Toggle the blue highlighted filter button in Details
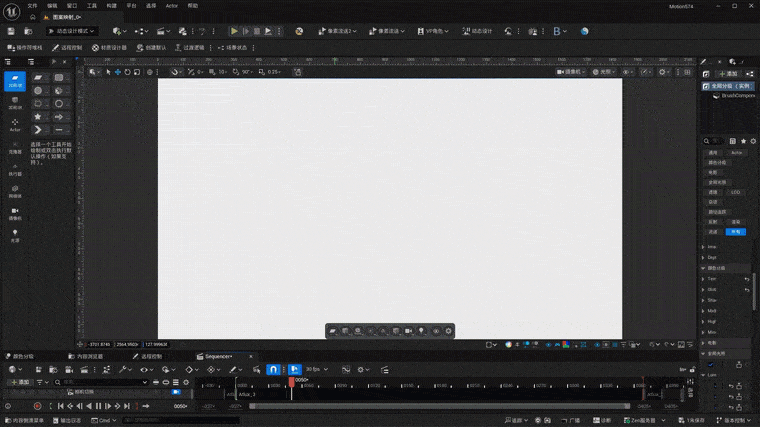 [736, 232]
